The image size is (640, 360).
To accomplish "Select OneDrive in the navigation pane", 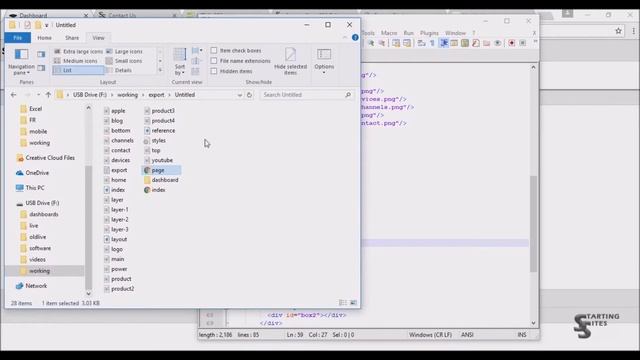I will click(x=37, y=173).
